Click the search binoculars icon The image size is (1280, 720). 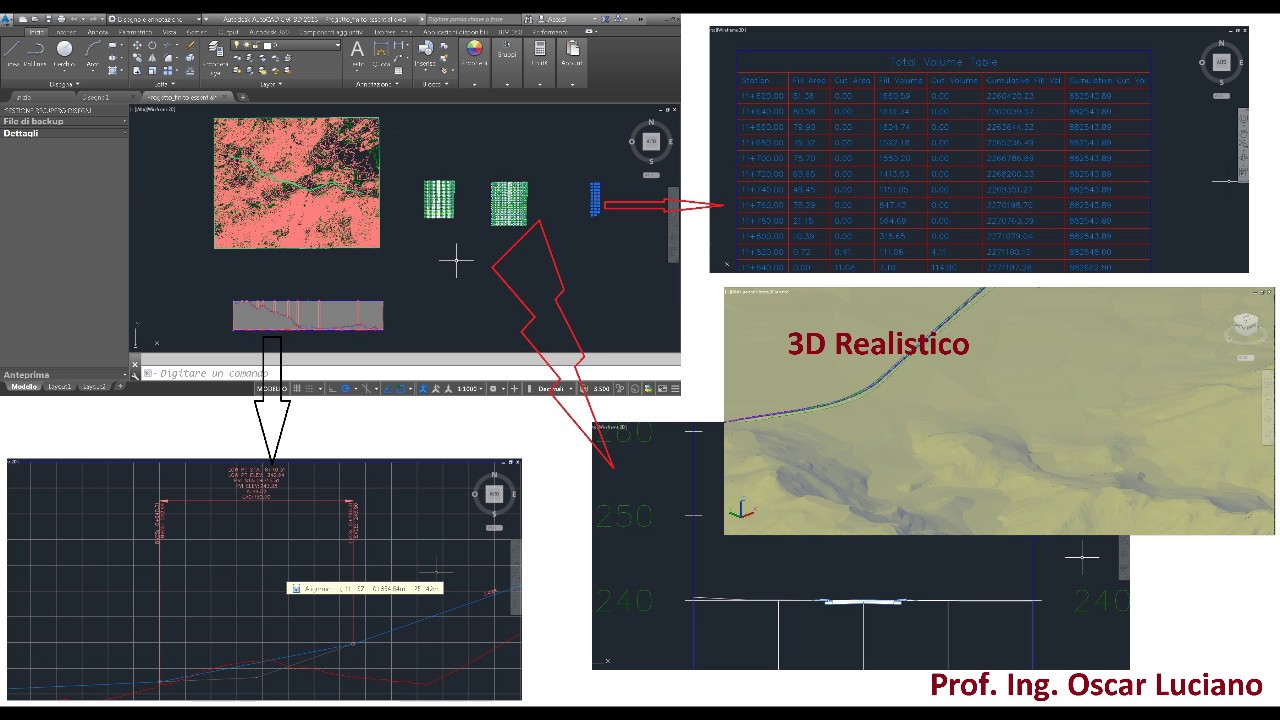click(x=529, y=19)
